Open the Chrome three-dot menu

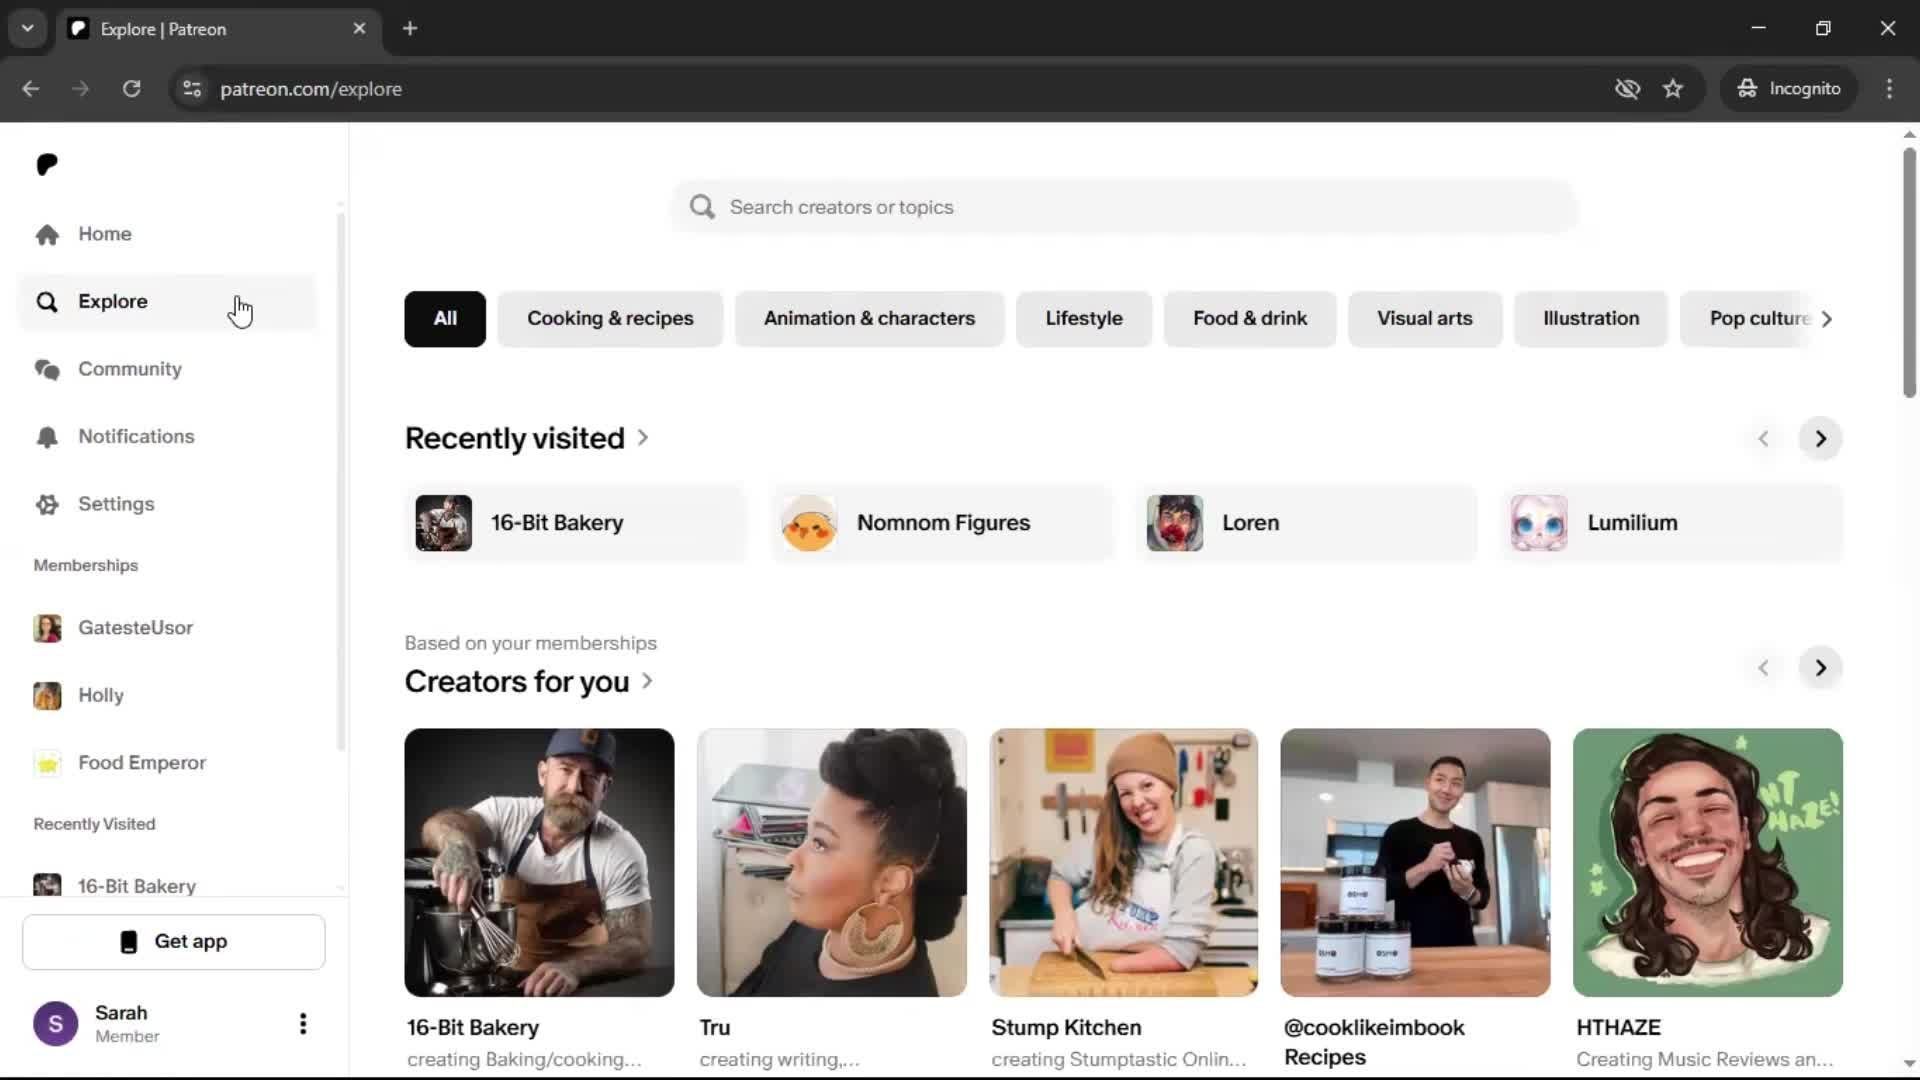coord(1889,89)
